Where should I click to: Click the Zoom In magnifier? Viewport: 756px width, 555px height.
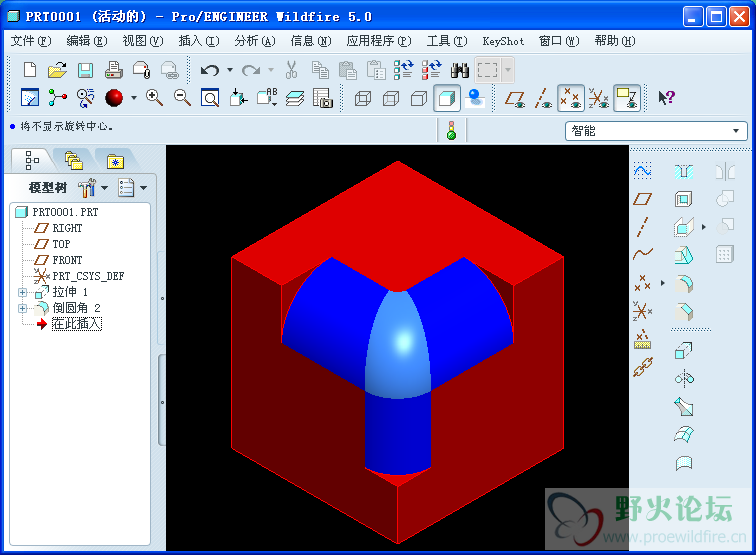click(x=154, y=98)
